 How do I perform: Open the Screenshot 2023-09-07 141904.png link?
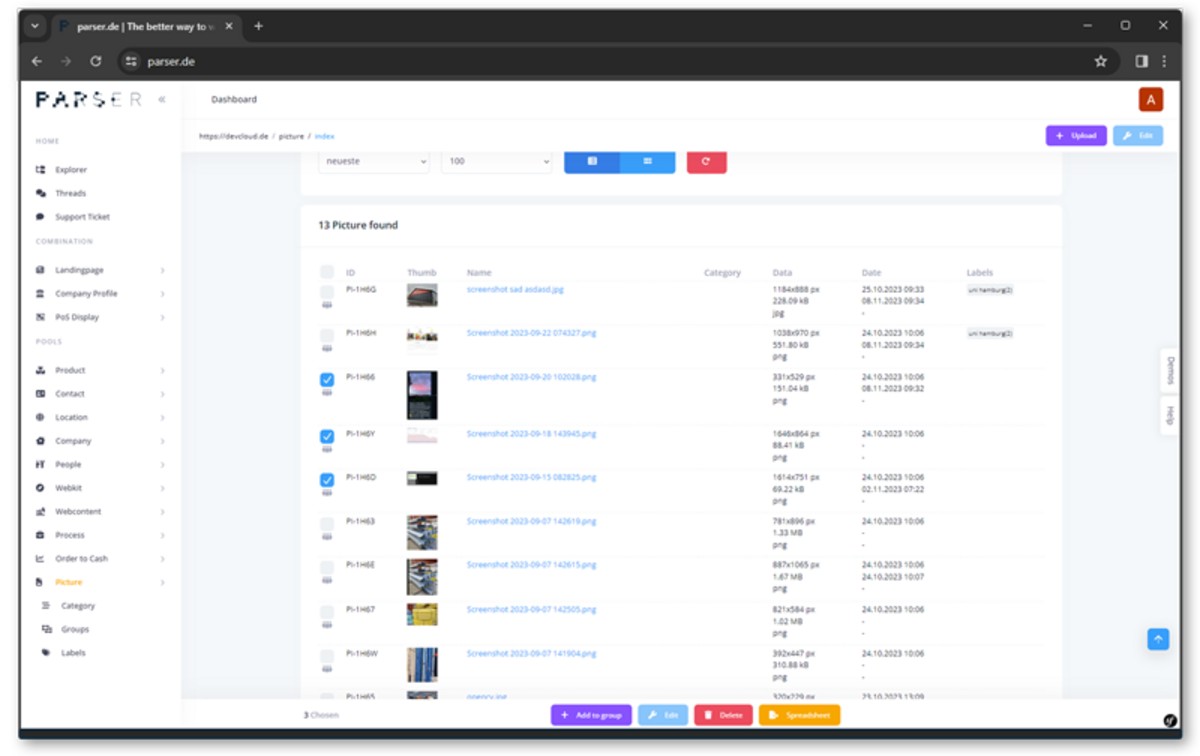[x=531, y=653]
